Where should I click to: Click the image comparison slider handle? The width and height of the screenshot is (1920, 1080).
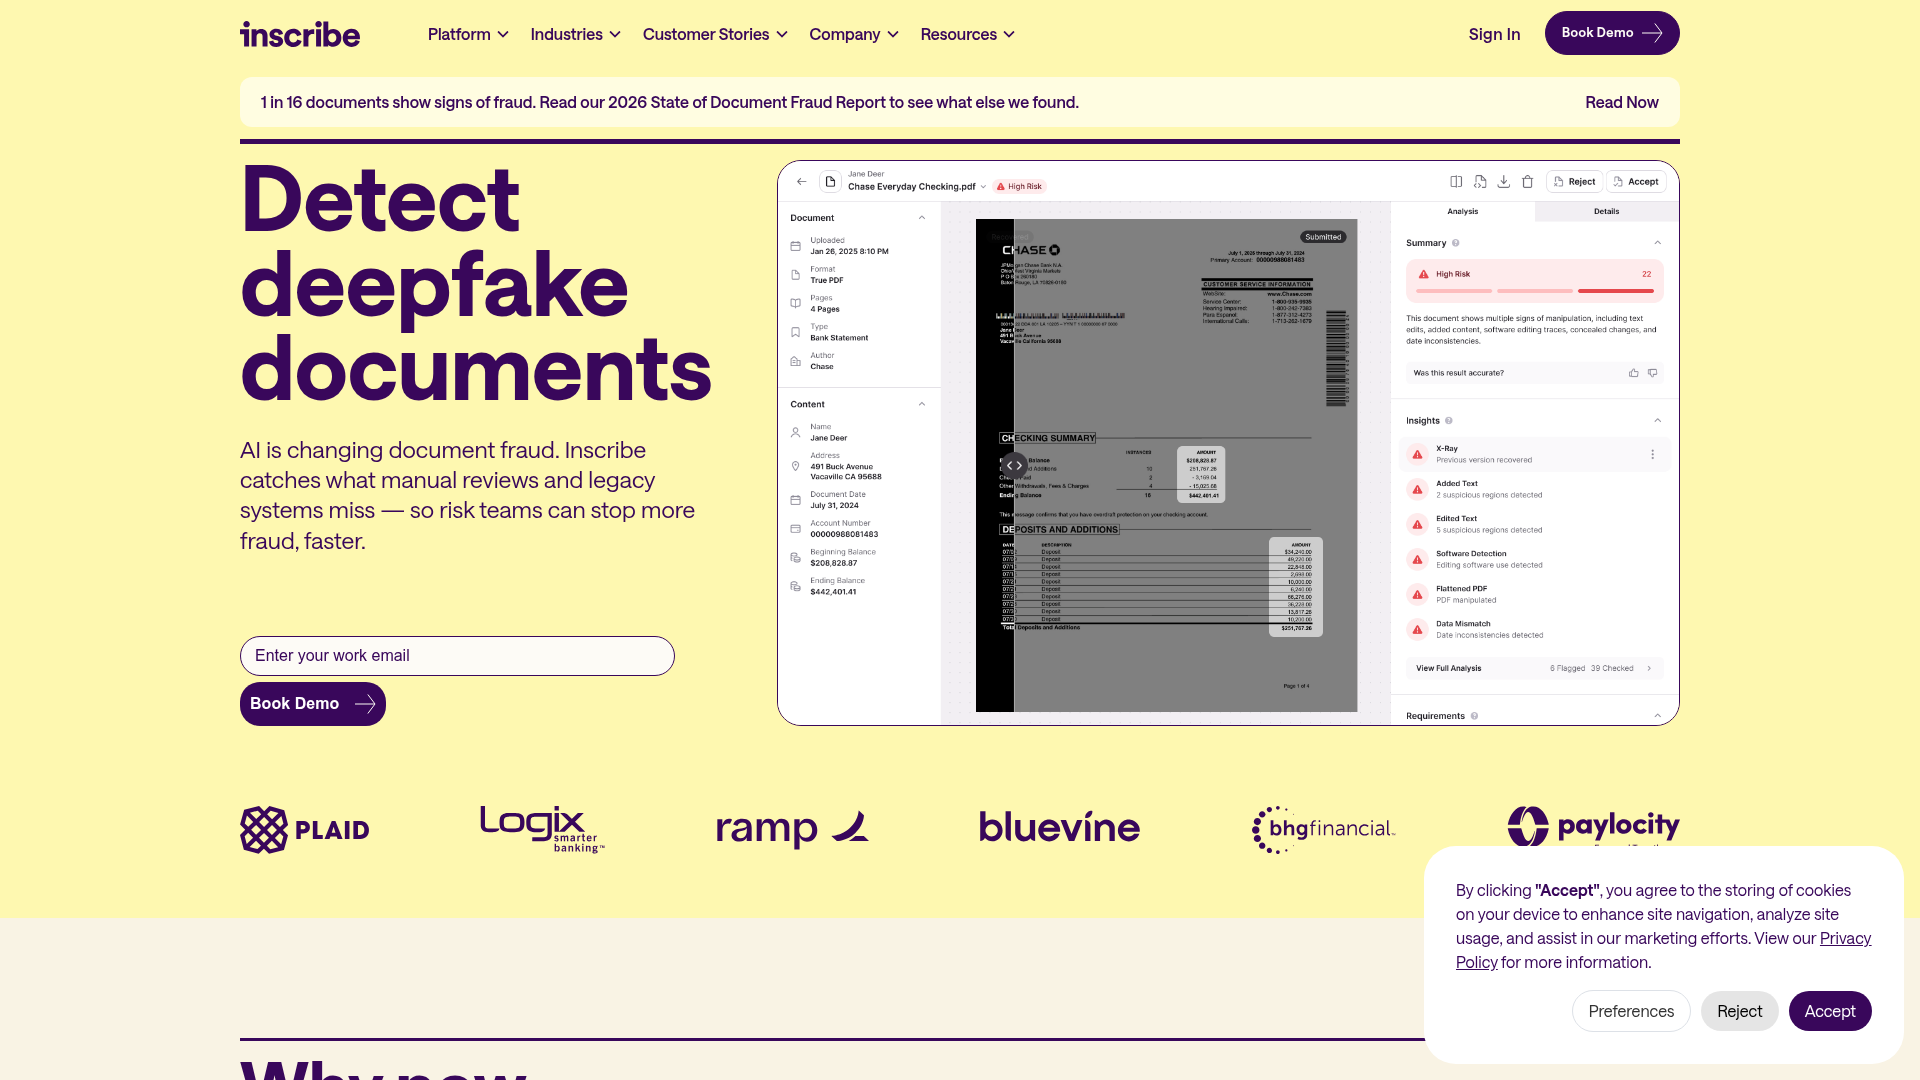(x=1014, y=465)
